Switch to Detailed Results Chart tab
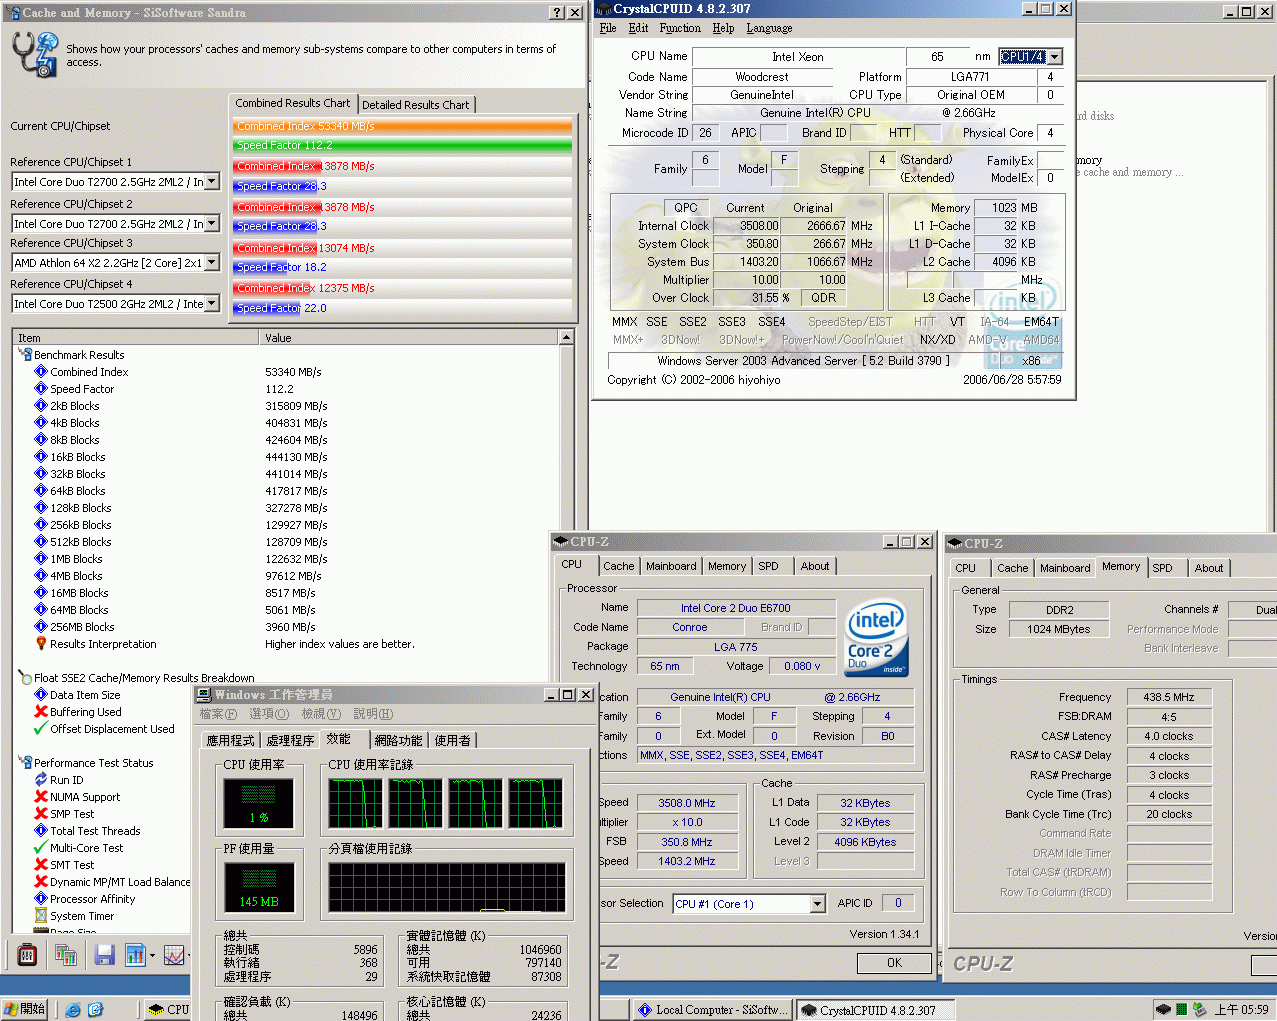Viewport: 1277px width, 1021px height. point(415,105)
